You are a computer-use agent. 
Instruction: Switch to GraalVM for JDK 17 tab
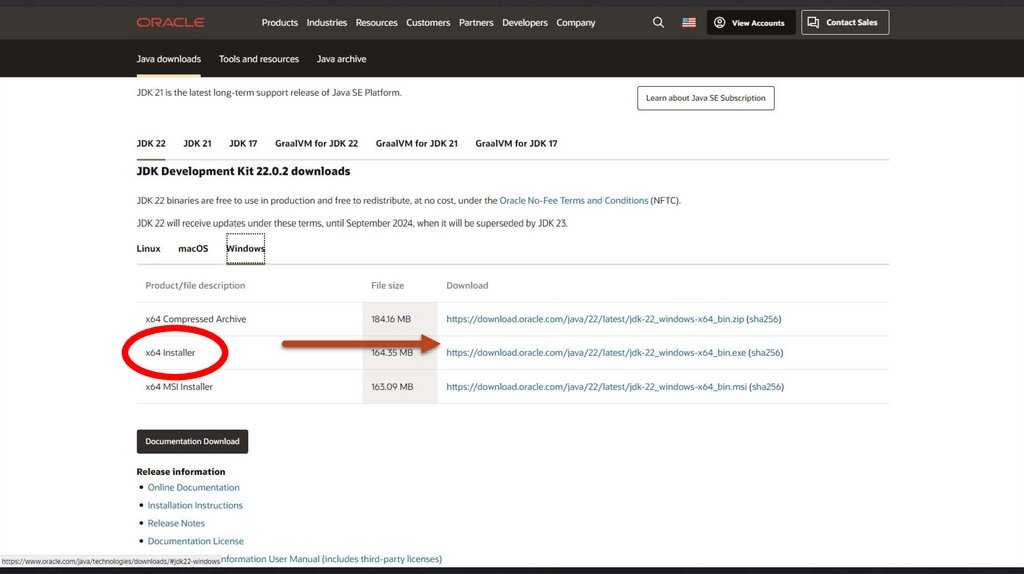coord(516,143)
